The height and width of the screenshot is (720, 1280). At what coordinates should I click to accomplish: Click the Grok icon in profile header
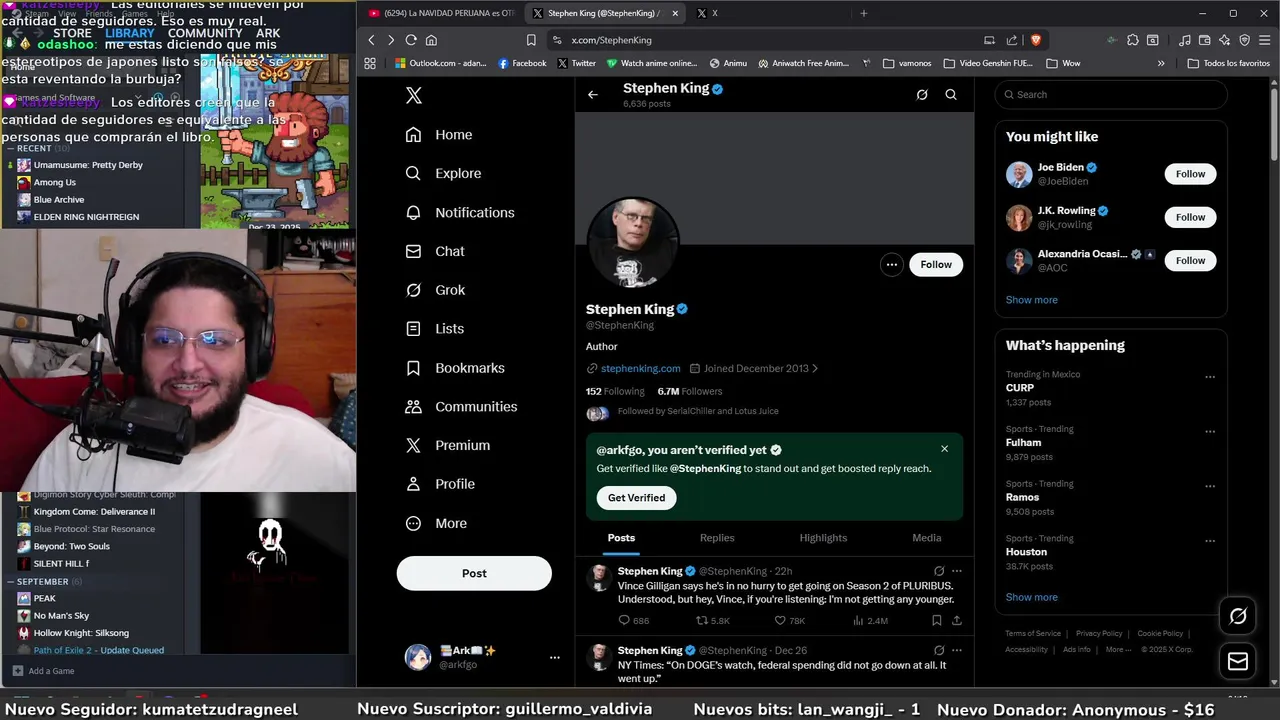922,95
